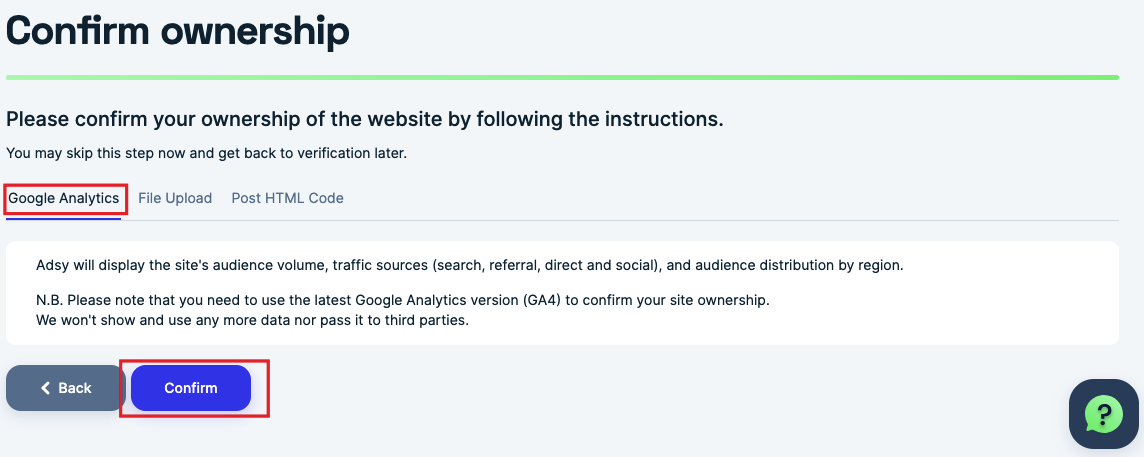The width and height of the screenshot is (1144, 457).
Task: Click the green progress bar
Action: point(562,77)
